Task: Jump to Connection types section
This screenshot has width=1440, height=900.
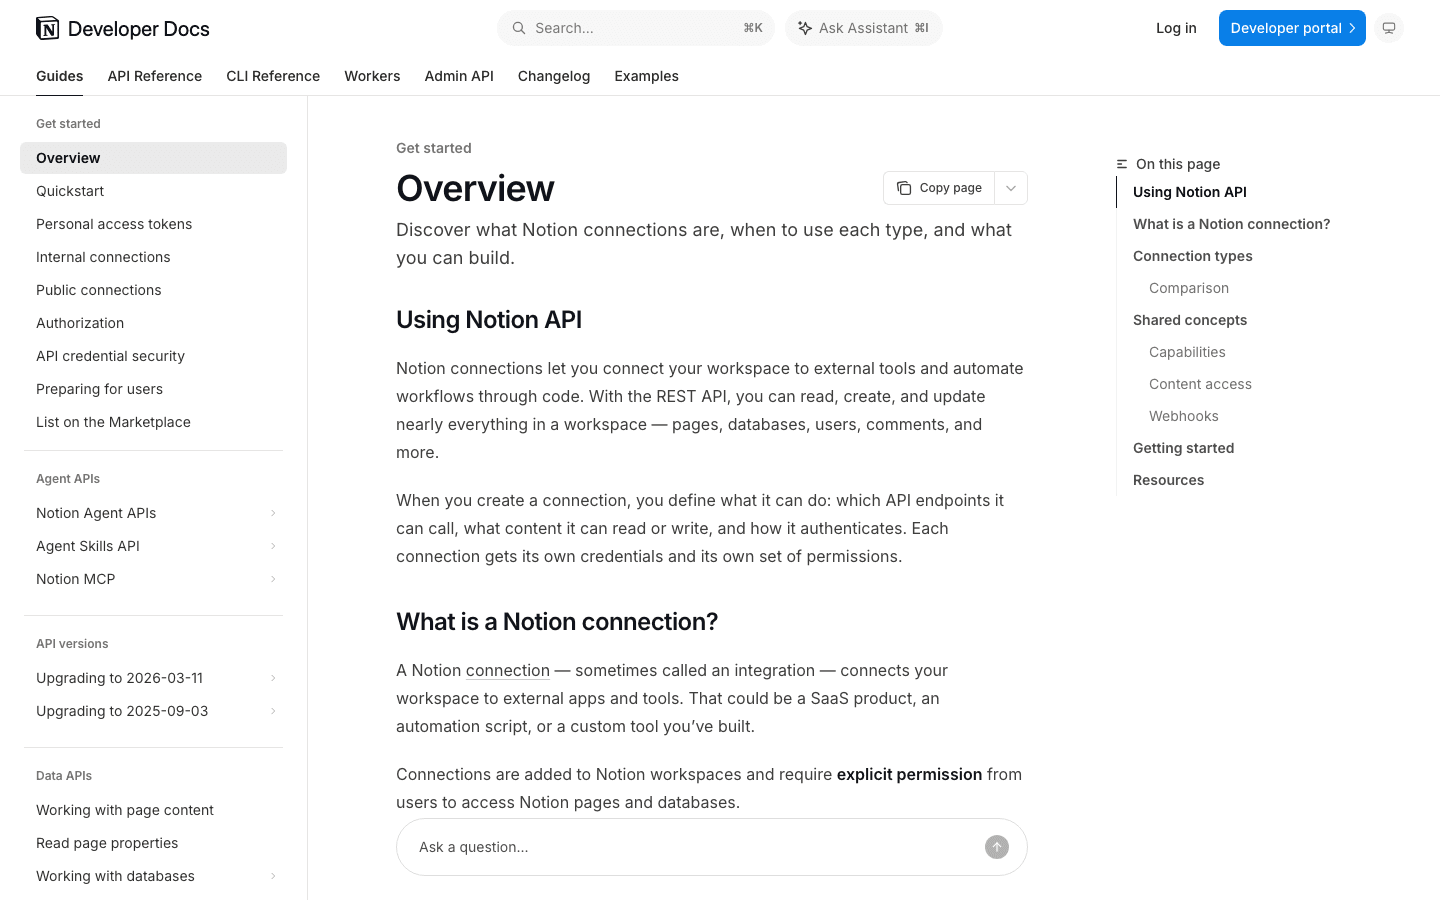Action: click(x=1193, y=256)
